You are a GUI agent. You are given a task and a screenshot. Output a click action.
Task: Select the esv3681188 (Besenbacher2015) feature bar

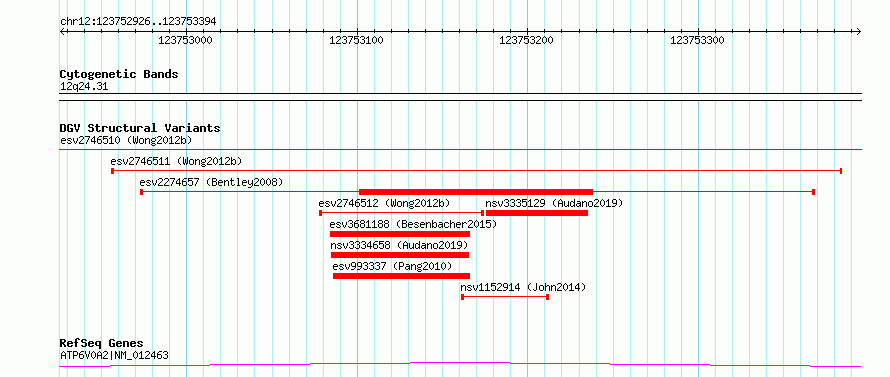point(400,234)
